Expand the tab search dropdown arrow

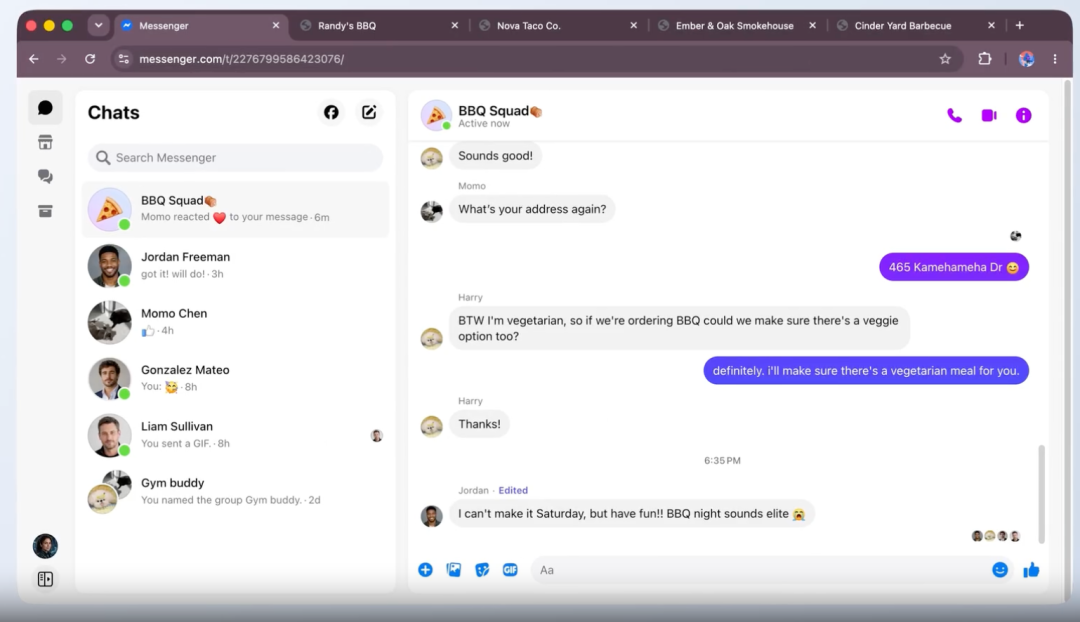98,25
